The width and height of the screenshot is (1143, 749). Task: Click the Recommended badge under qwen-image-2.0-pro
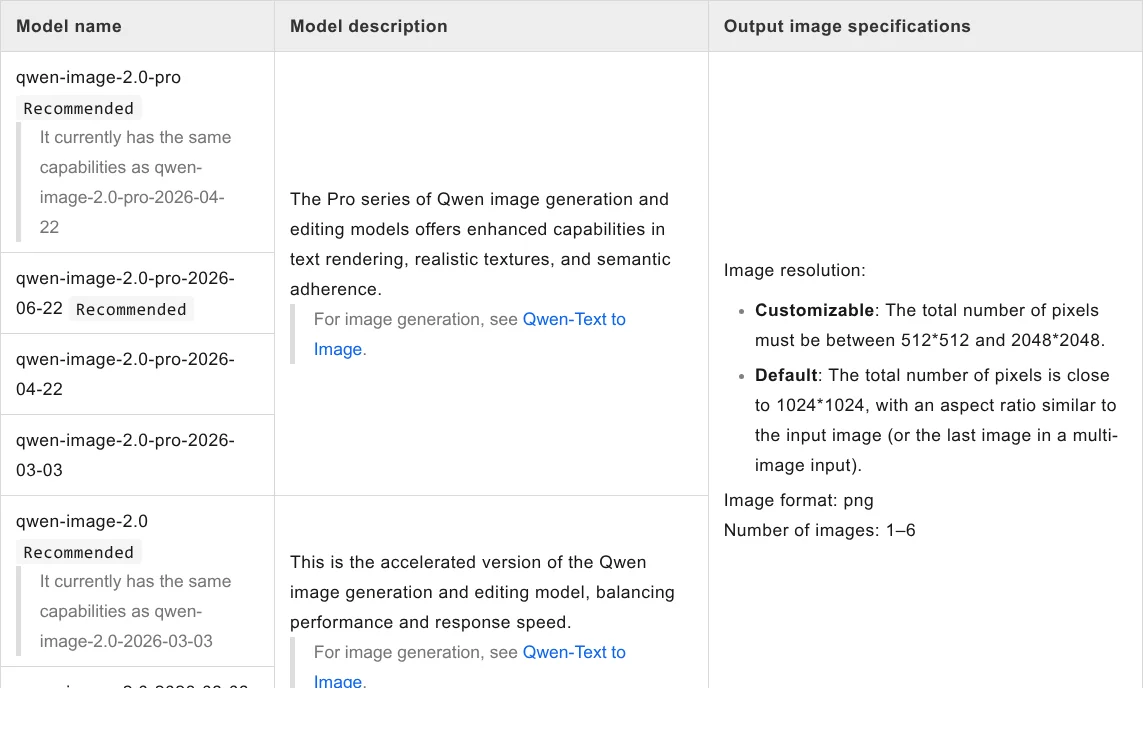79,108
